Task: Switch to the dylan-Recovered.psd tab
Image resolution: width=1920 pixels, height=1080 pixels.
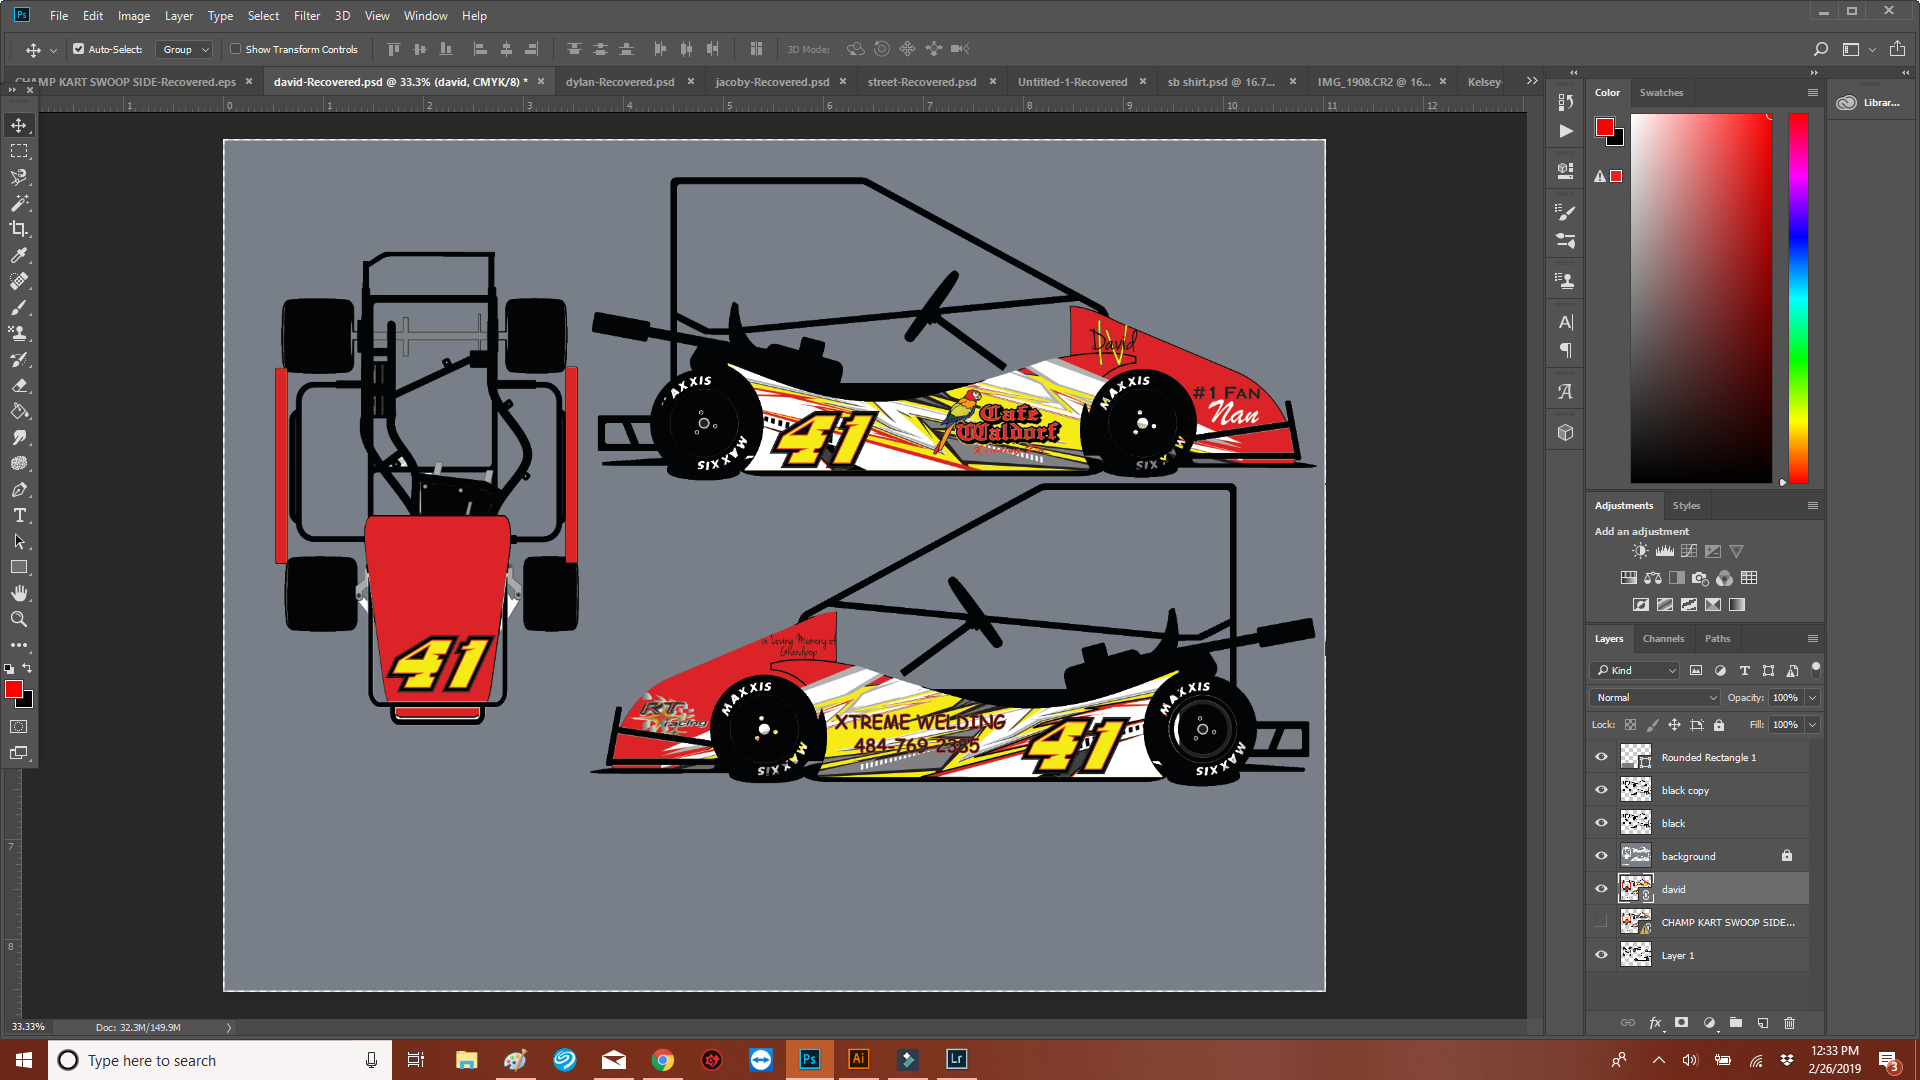Action: point(620,82)
